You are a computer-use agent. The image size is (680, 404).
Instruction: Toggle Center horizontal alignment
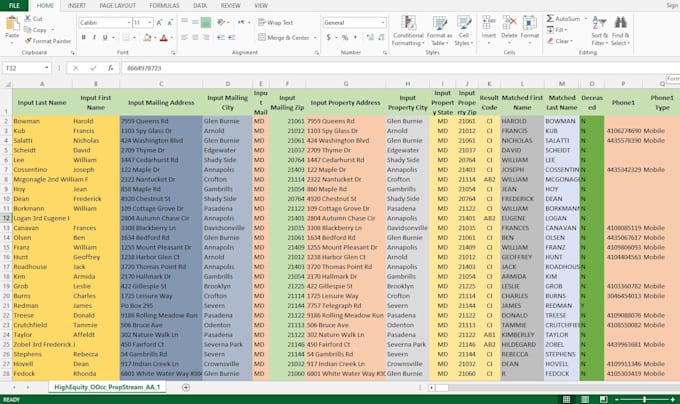pos(195,38)
